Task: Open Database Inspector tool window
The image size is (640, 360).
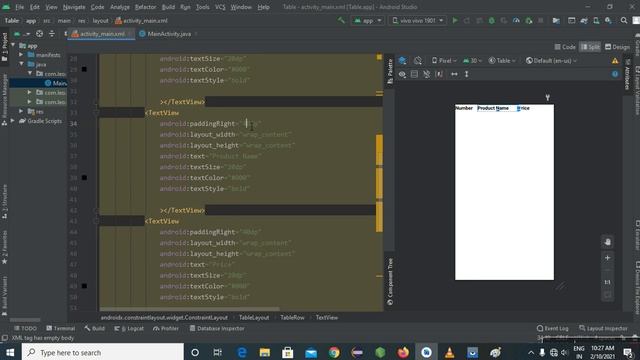Action: pyautogui.click(x=217, y=328)
